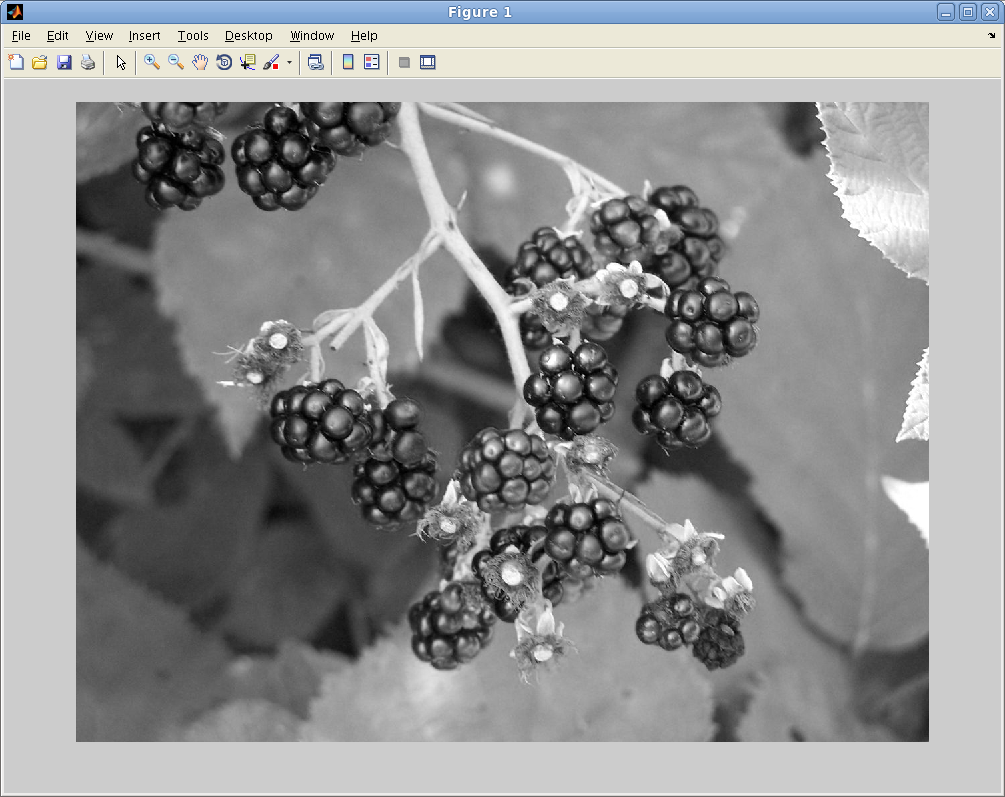Select the Brush data tool
This screenshot has height=797, width=1005.
pyautogui.click(x=272, y=62)
